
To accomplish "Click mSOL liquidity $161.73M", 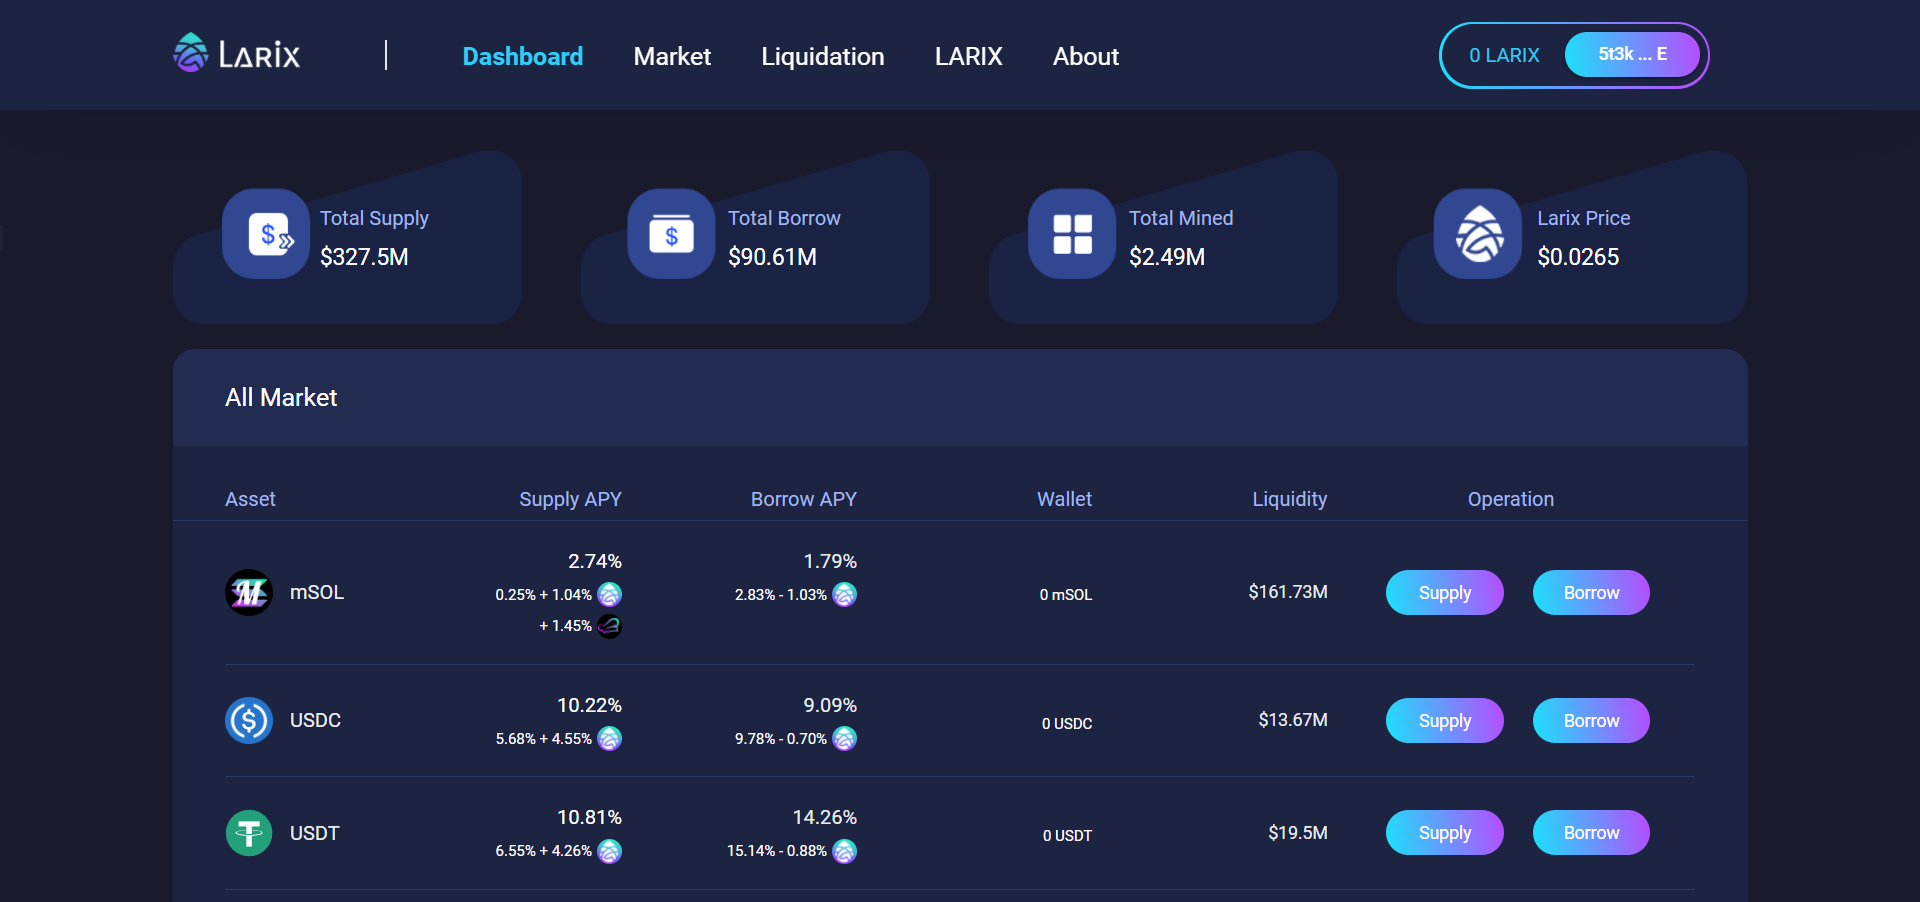I will point(1288,592).
